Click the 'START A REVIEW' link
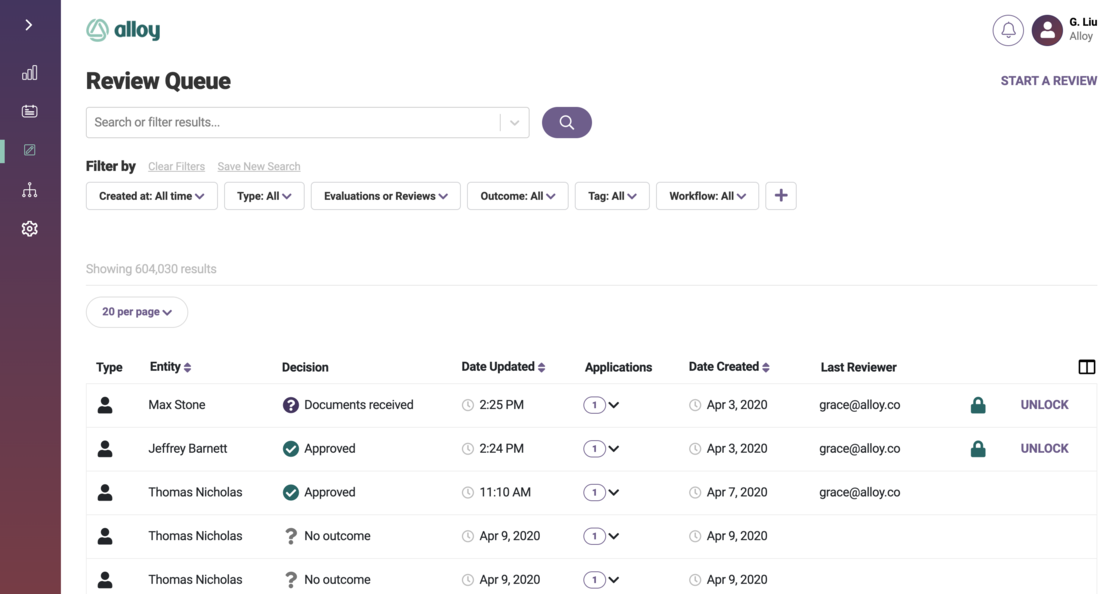 click(x=1048, y=81)
